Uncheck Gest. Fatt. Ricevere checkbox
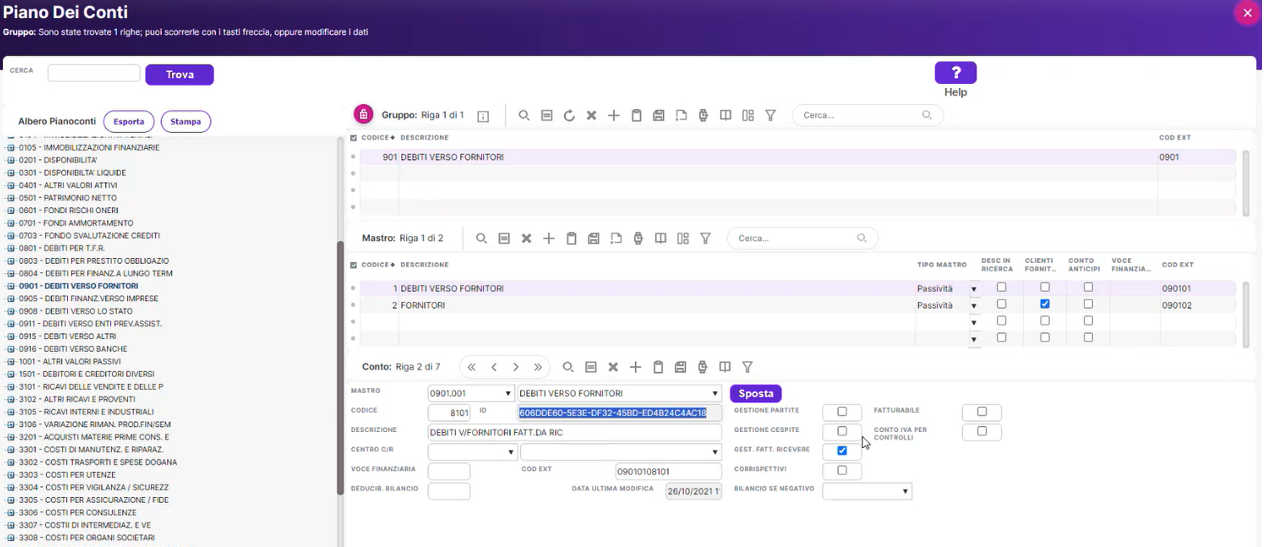 pos(842,451)
